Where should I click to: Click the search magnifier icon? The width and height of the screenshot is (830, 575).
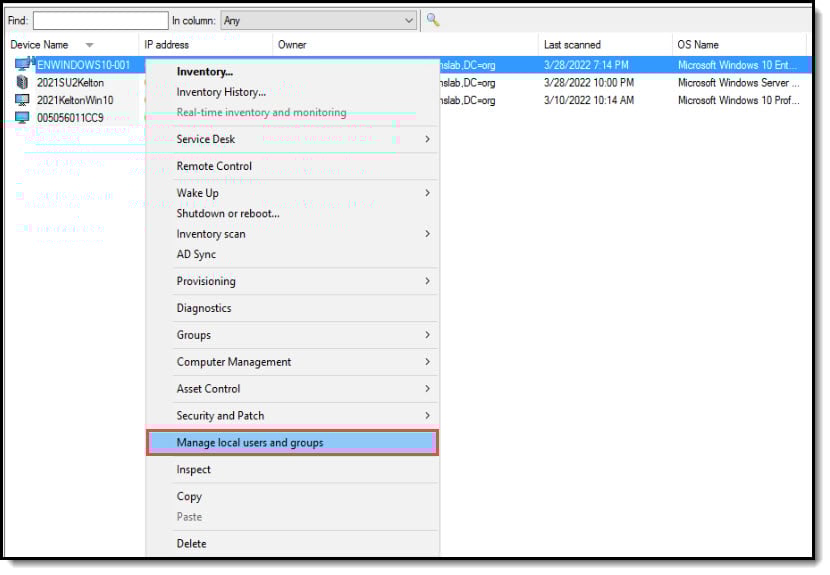click(x=433, y=20)
